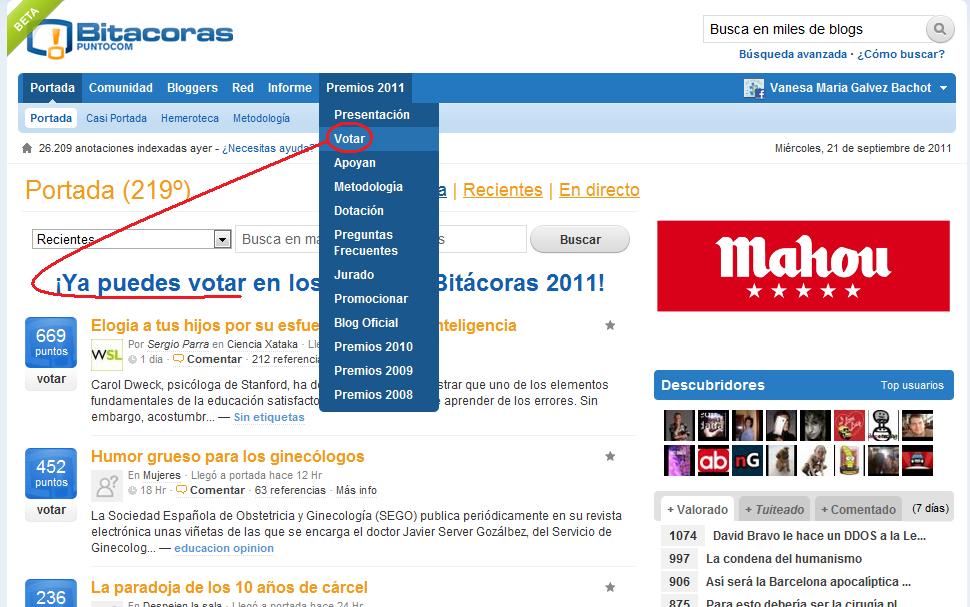
Task: Open the Más info link
Action: tap(356, 490)
